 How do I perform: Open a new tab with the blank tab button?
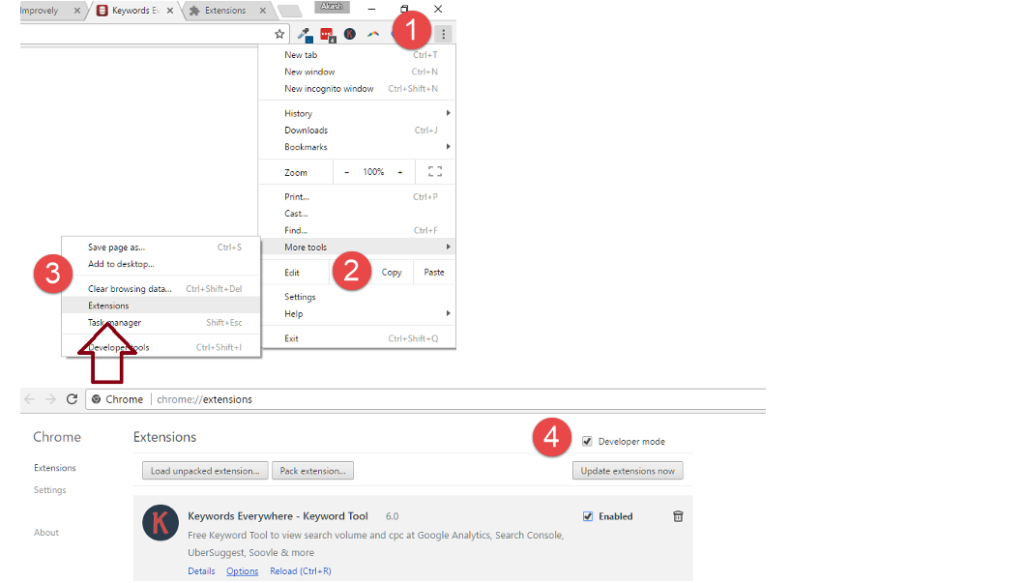point(289,11)
